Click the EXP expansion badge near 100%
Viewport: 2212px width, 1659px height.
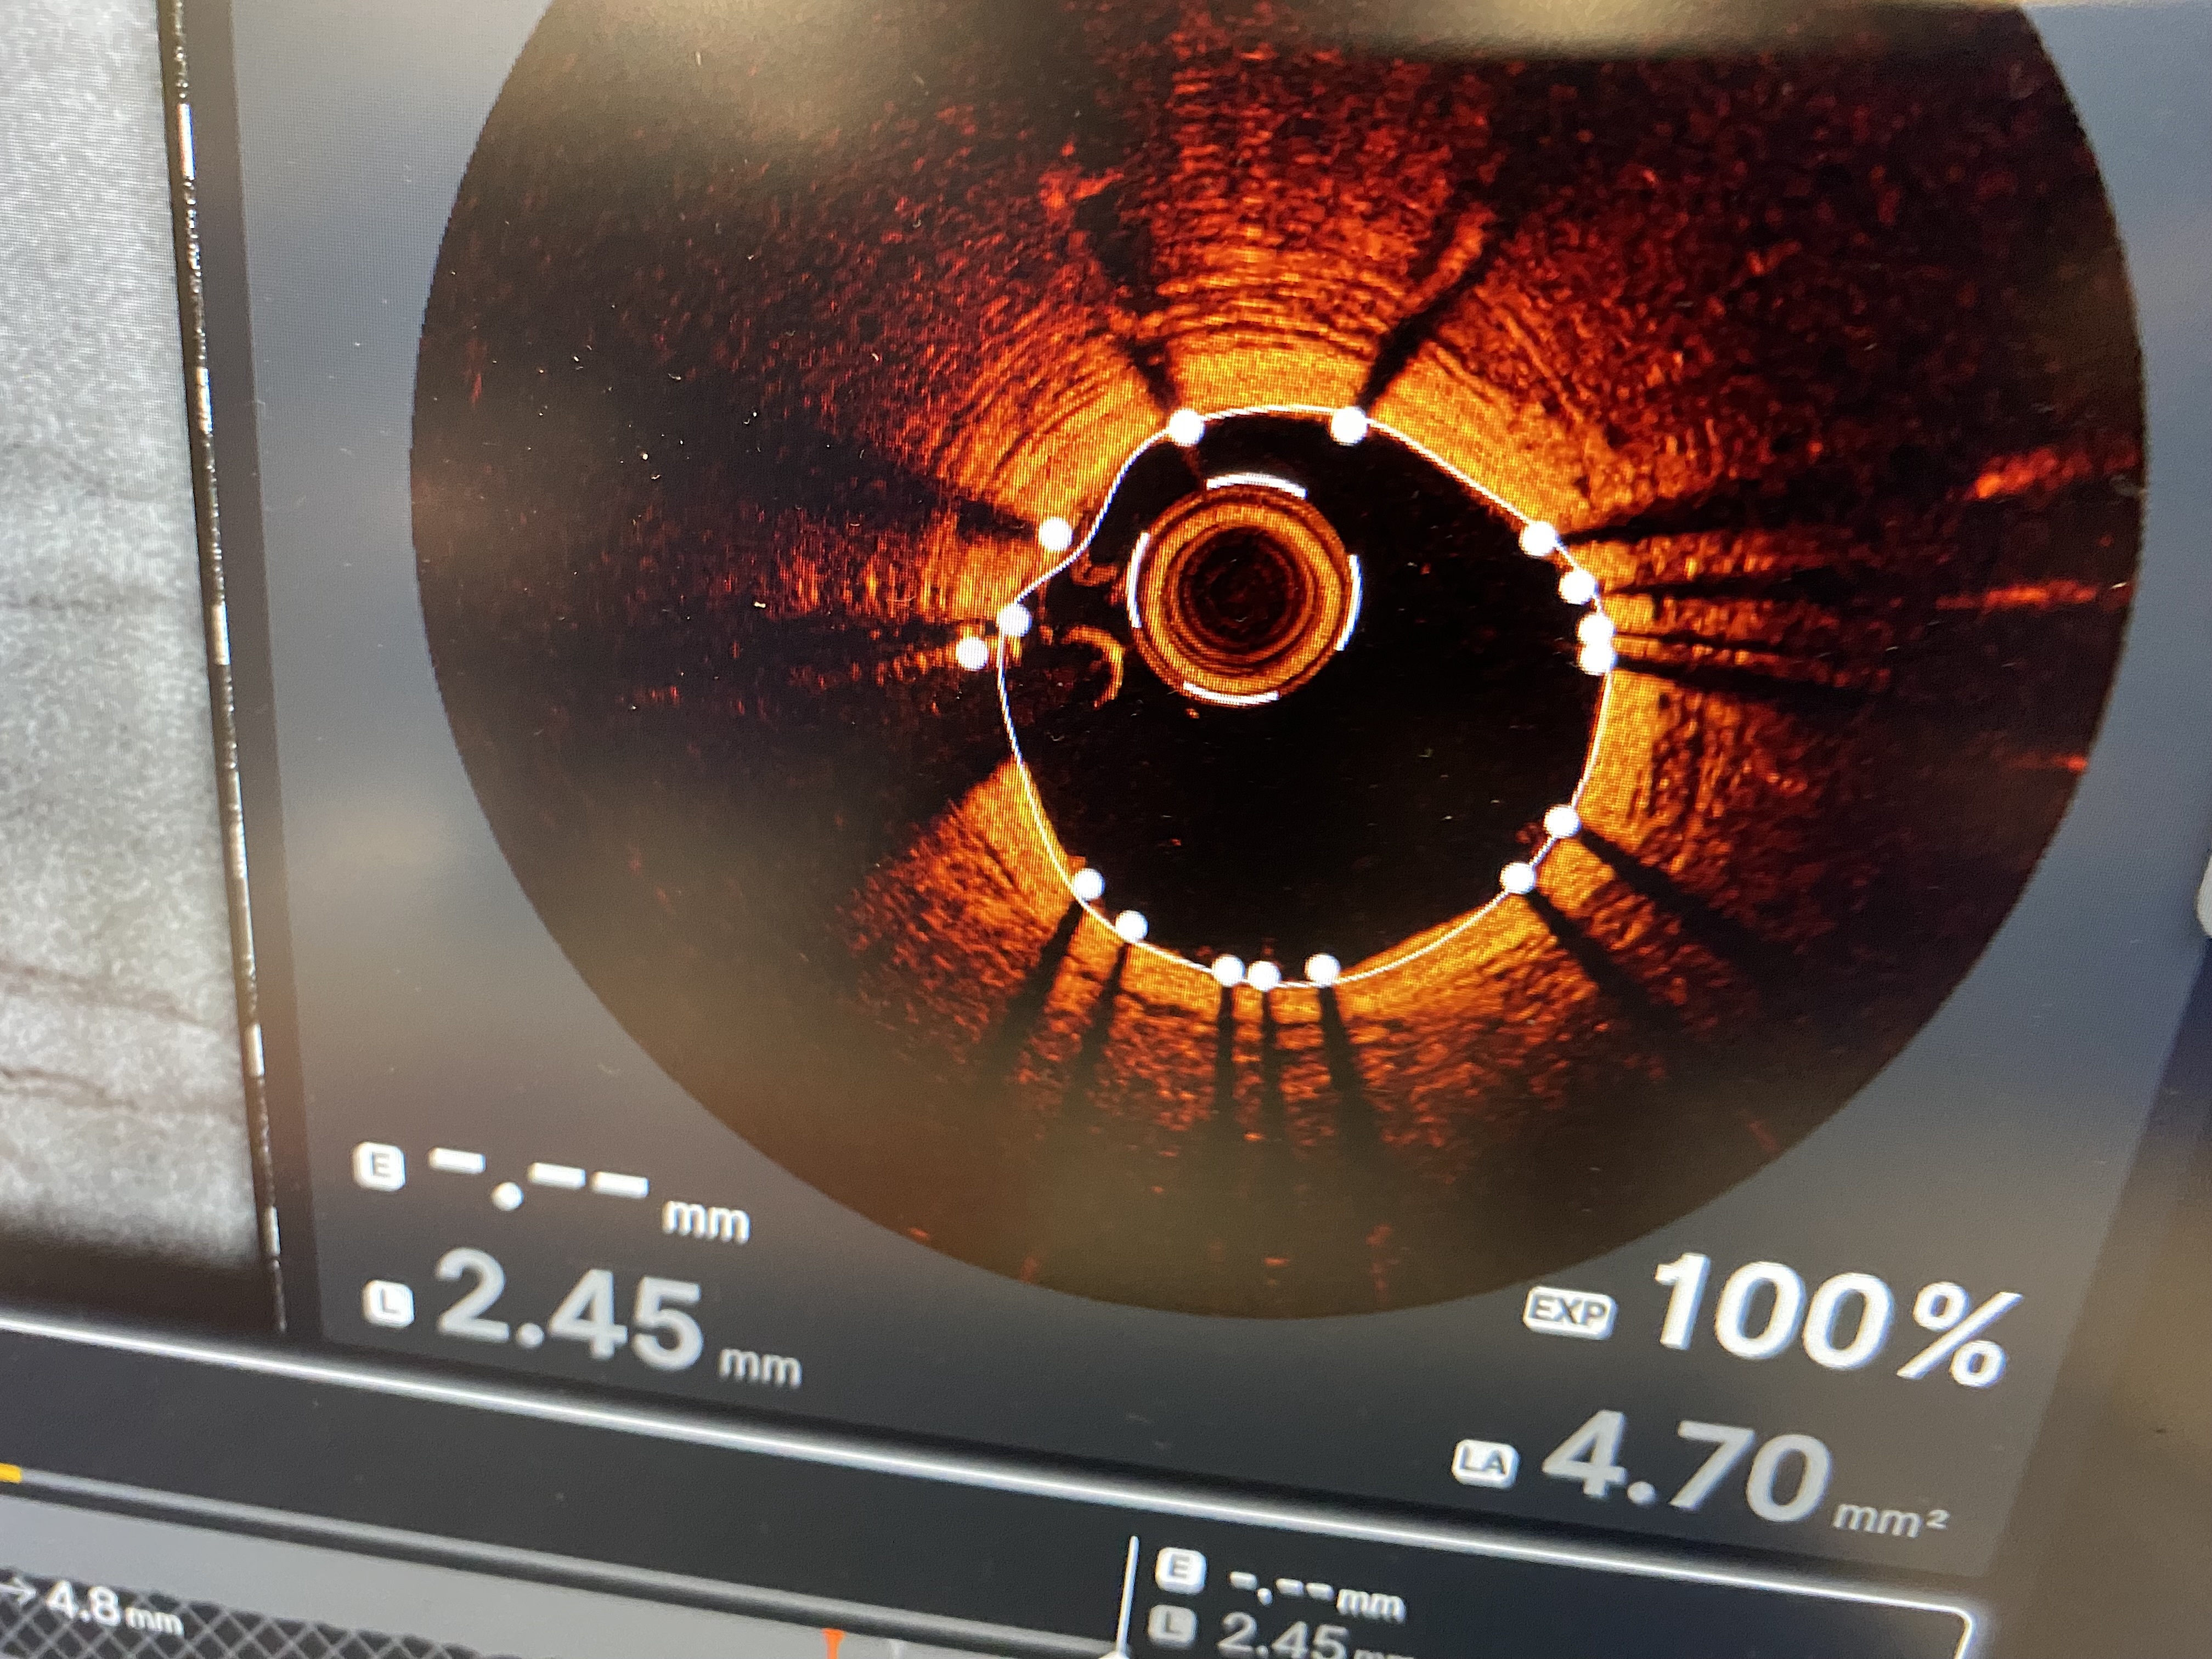pyautogui.click(x=1569, y=1313)
